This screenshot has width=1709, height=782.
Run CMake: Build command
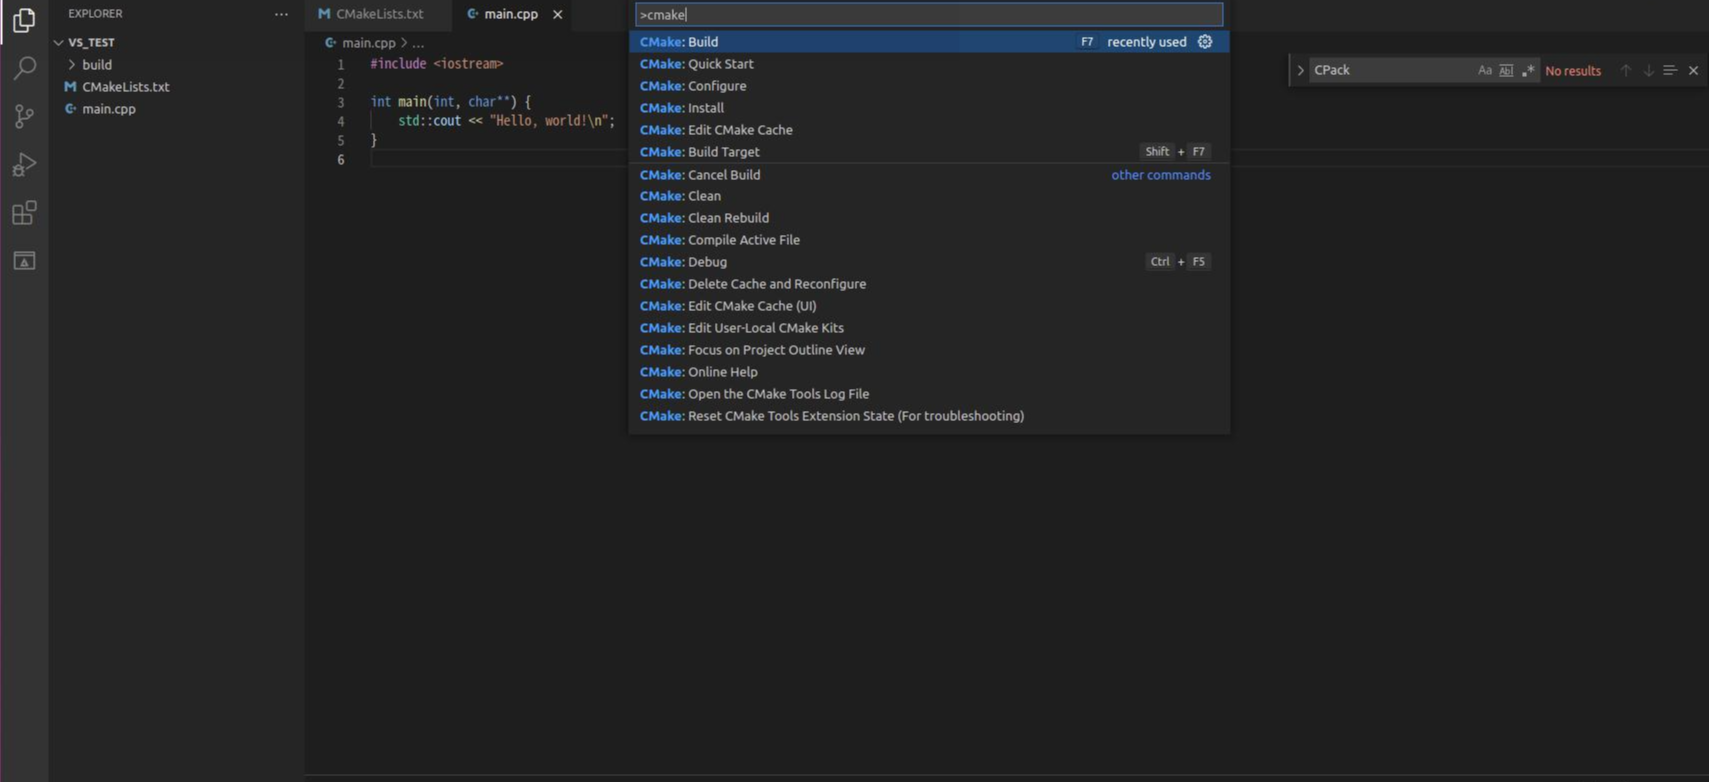(929, 42)
